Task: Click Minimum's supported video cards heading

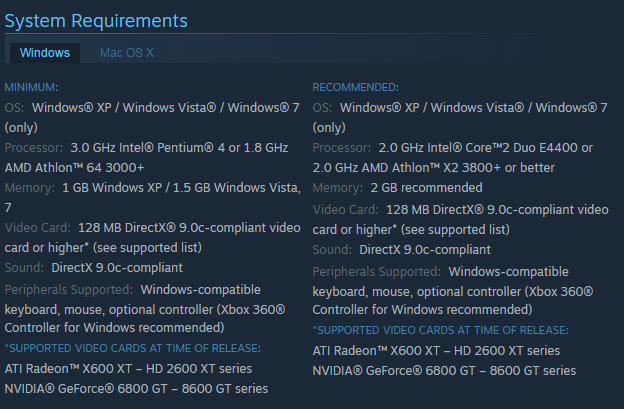Action: (133, 348)
